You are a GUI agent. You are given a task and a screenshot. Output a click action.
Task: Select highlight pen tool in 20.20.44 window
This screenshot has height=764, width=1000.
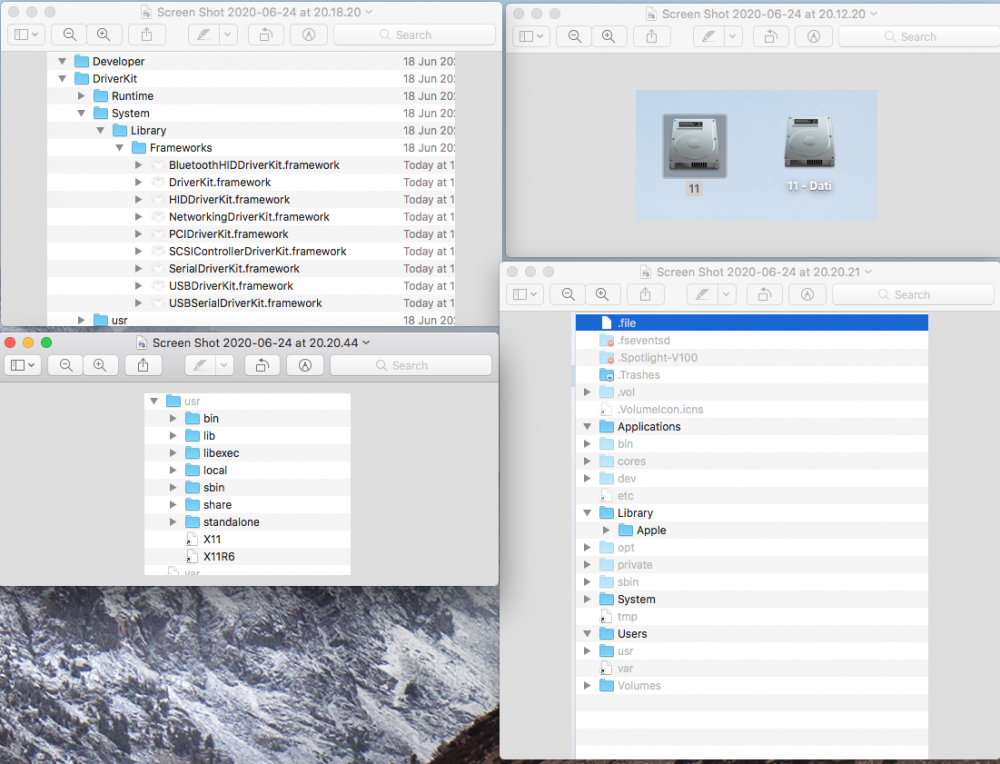(200, 365)
